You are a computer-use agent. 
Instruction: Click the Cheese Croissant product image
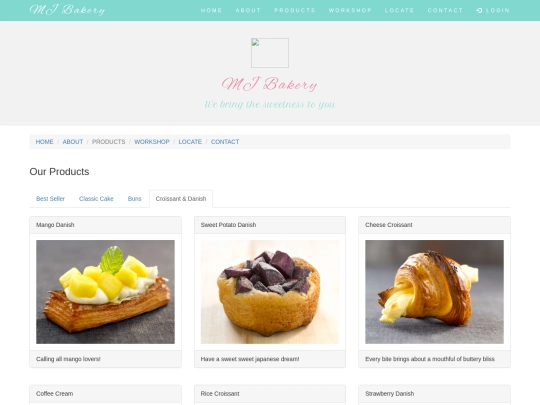(x=434, y=292)
